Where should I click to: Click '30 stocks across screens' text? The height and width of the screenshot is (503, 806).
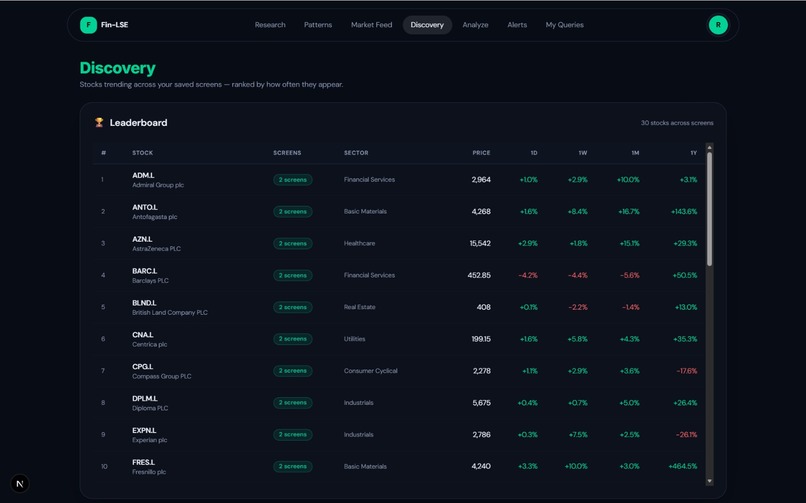[x=677, y=123]
